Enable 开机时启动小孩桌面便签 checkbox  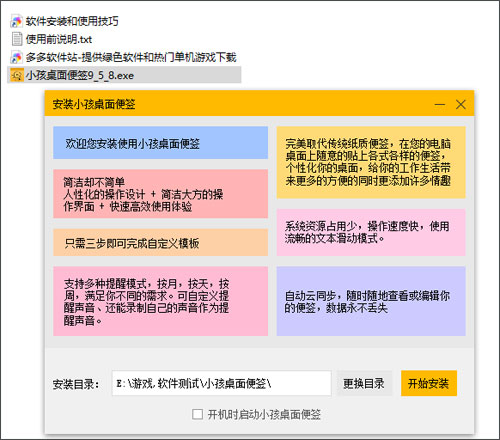[197, 414]
